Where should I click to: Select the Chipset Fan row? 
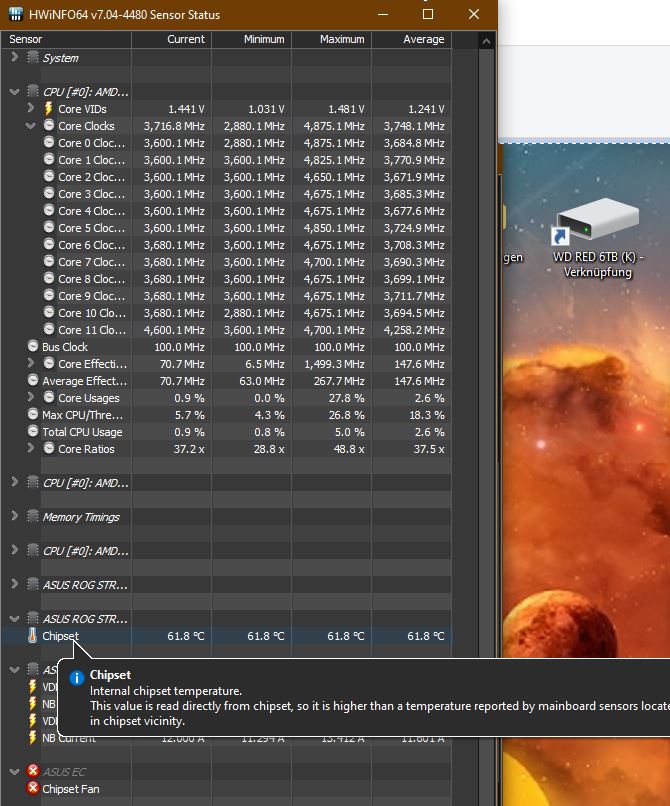coord(226,789)
